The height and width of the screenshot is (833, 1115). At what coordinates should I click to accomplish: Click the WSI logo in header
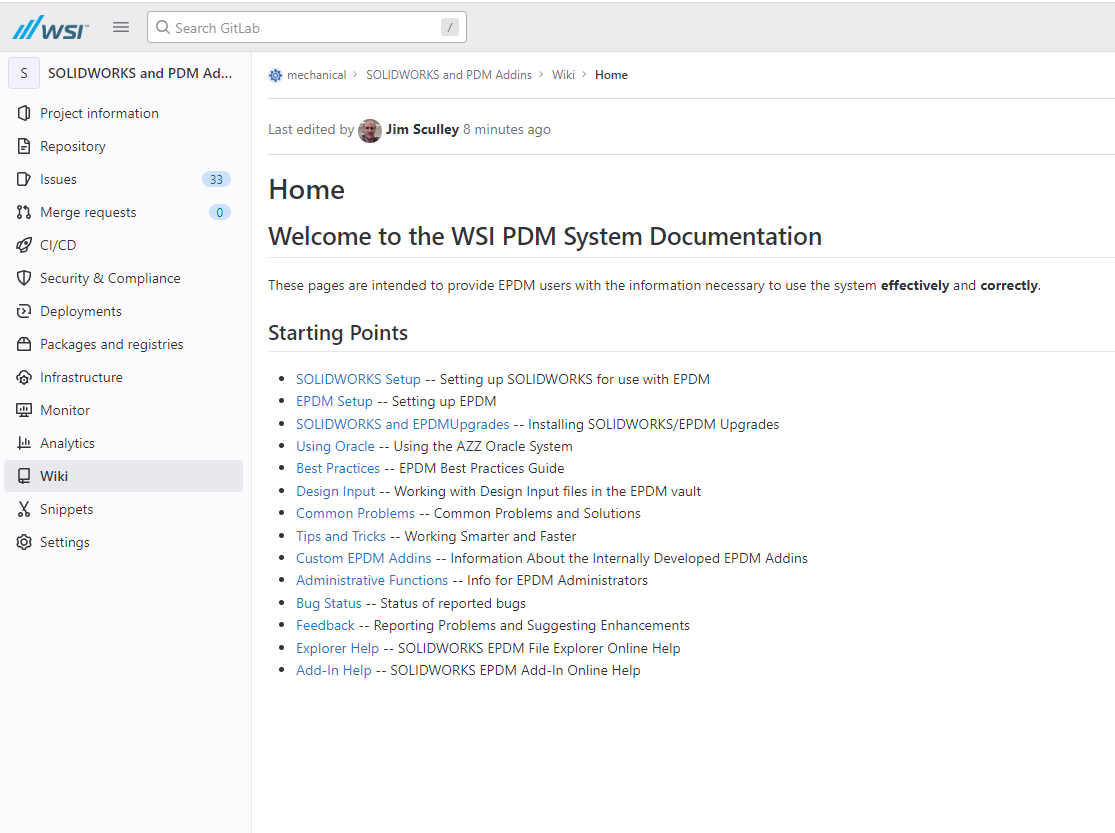point(50,27)
